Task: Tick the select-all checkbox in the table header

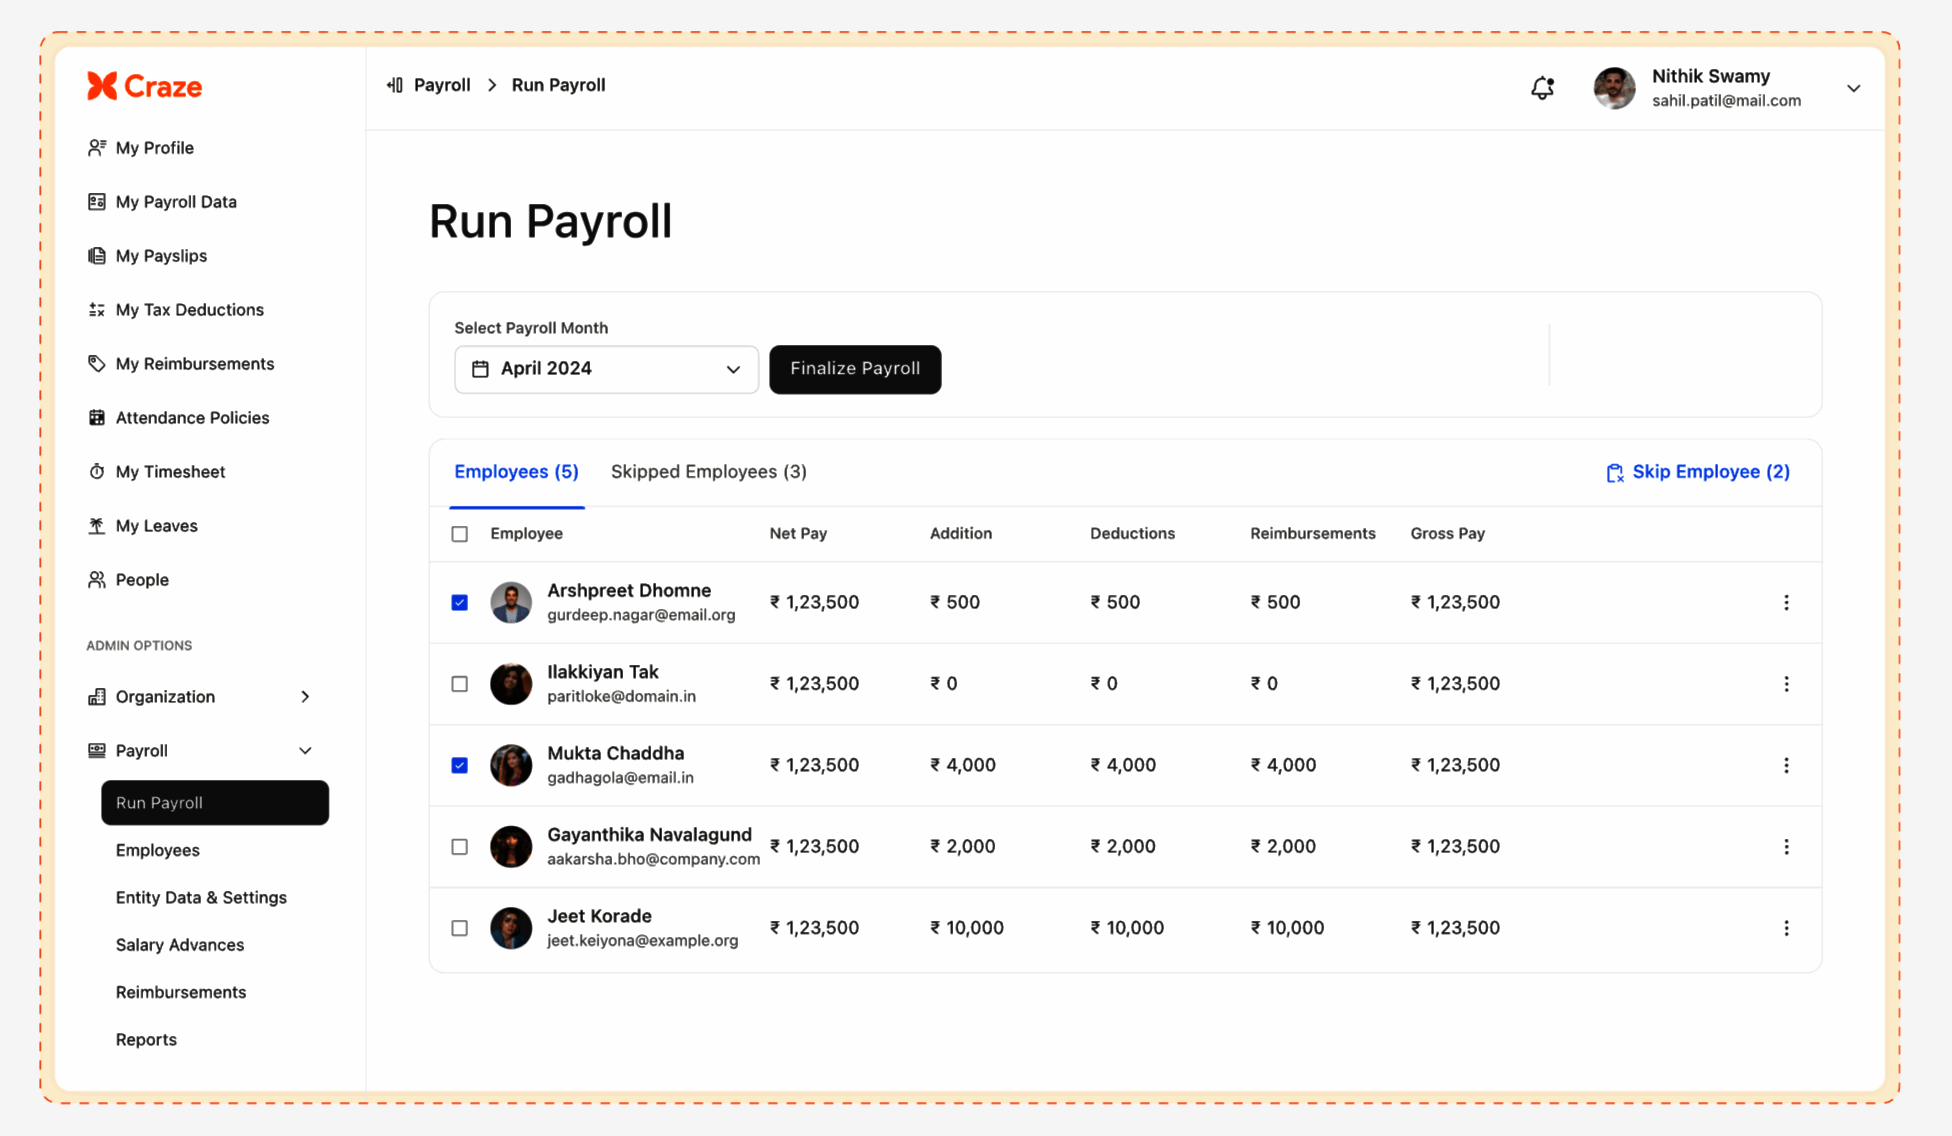Action: pyautogui.click(x=460, y=534)
